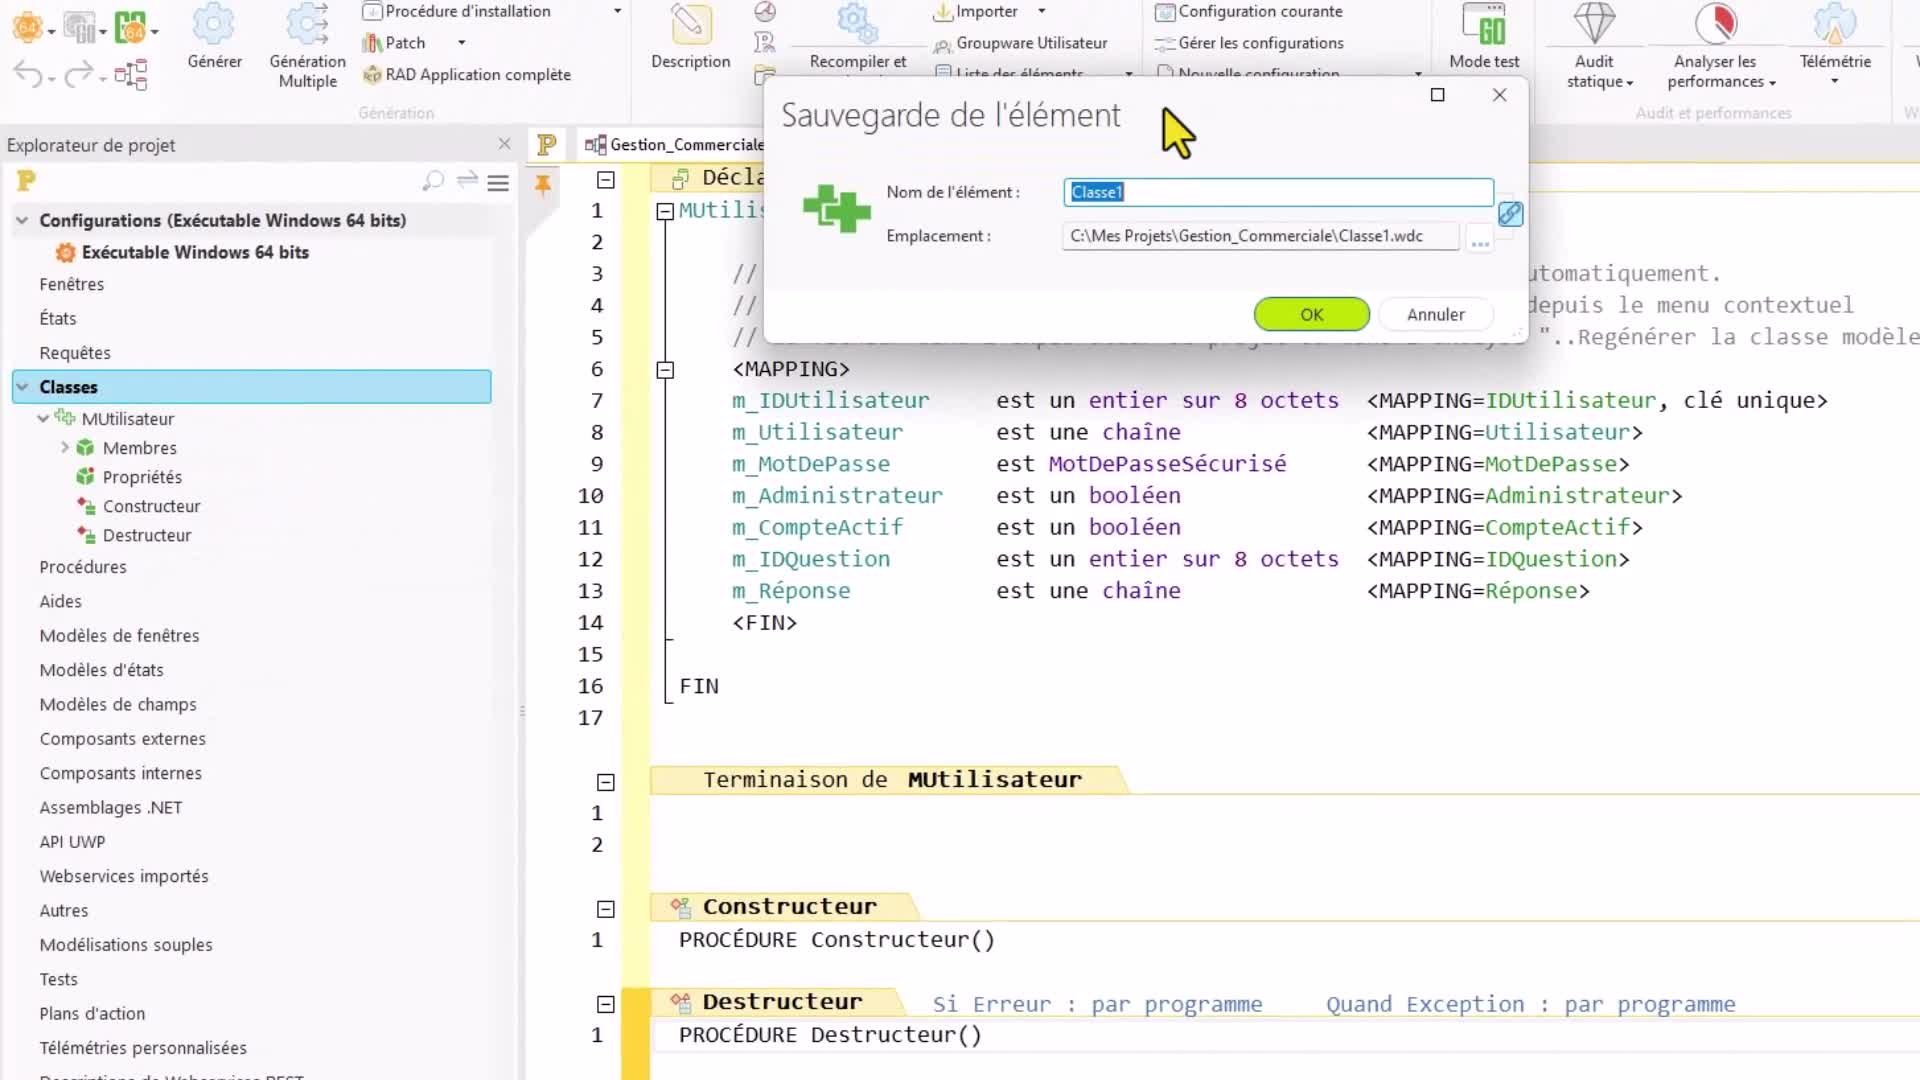Collapse the MUtilisateur class node
1920x1080 pixels.
pos(43,419)
